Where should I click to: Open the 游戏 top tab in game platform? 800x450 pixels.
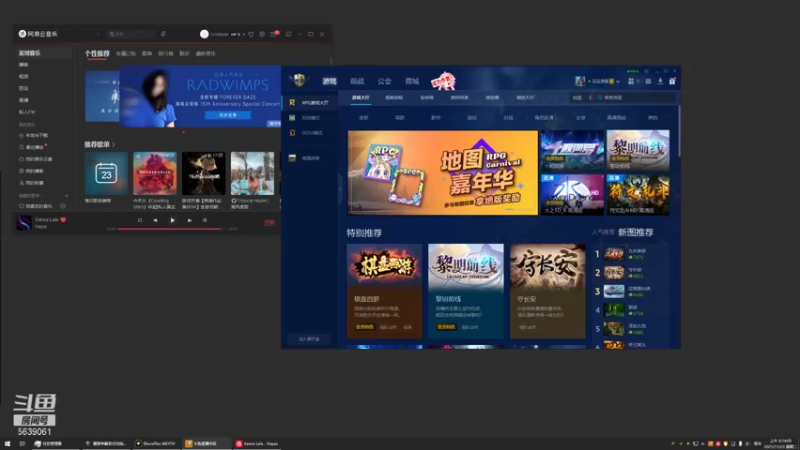(330, 81)
